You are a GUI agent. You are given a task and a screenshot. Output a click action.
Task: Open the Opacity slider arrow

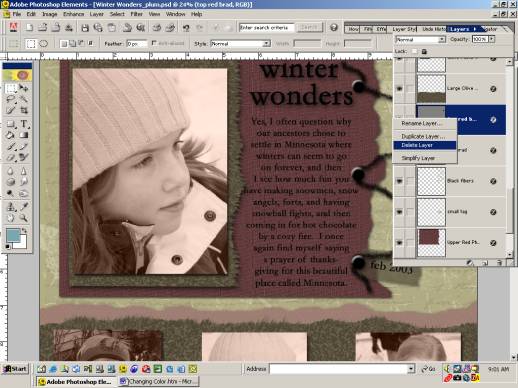click(x=492, y=39)
